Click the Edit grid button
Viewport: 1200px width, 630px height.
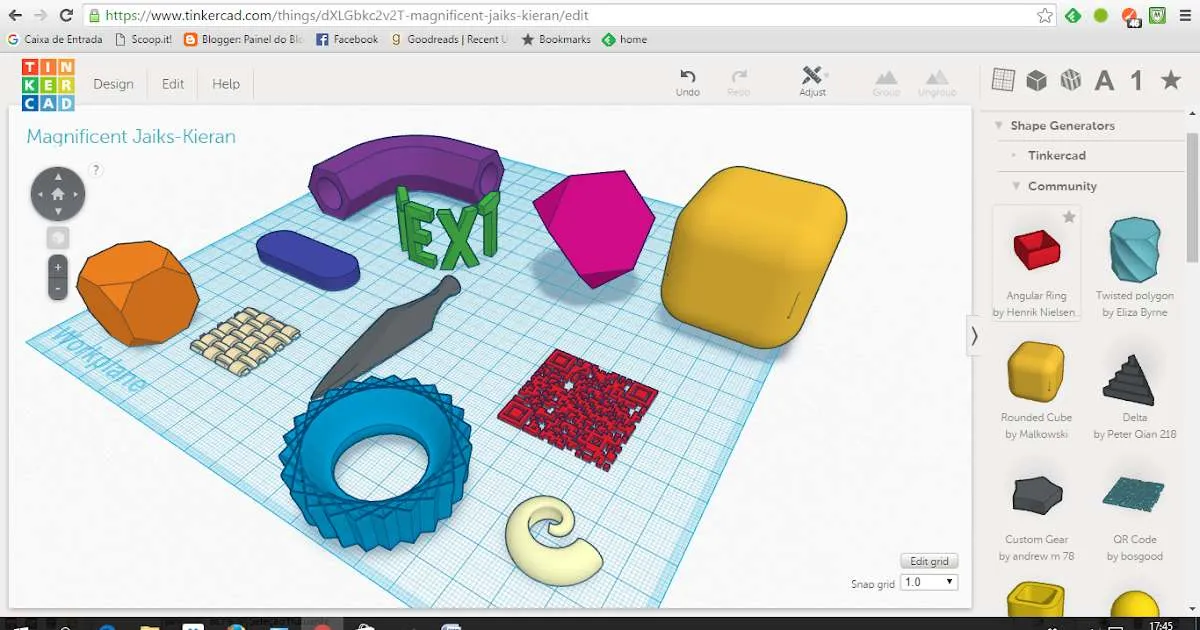(928, 561)
